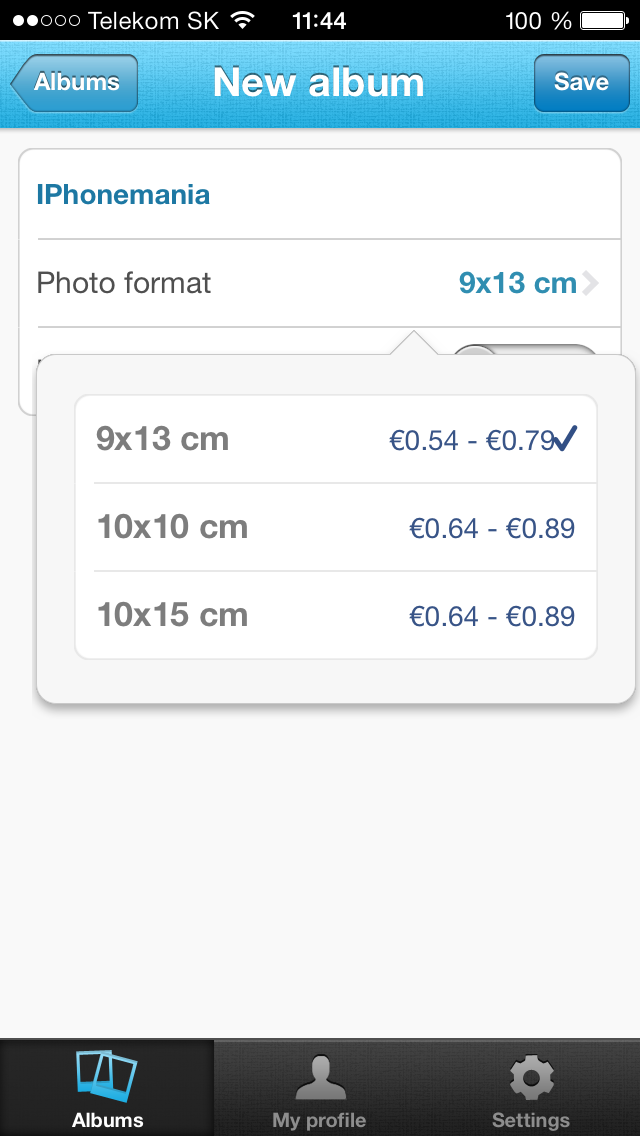Tap the €0.64 - €0.89 price for 10x10
The image size is (640, 1136).
(492, 528)
